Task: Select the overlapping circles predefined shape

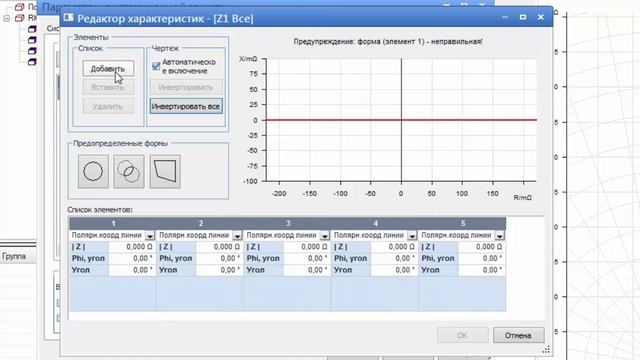Action: tap(129, 171)
